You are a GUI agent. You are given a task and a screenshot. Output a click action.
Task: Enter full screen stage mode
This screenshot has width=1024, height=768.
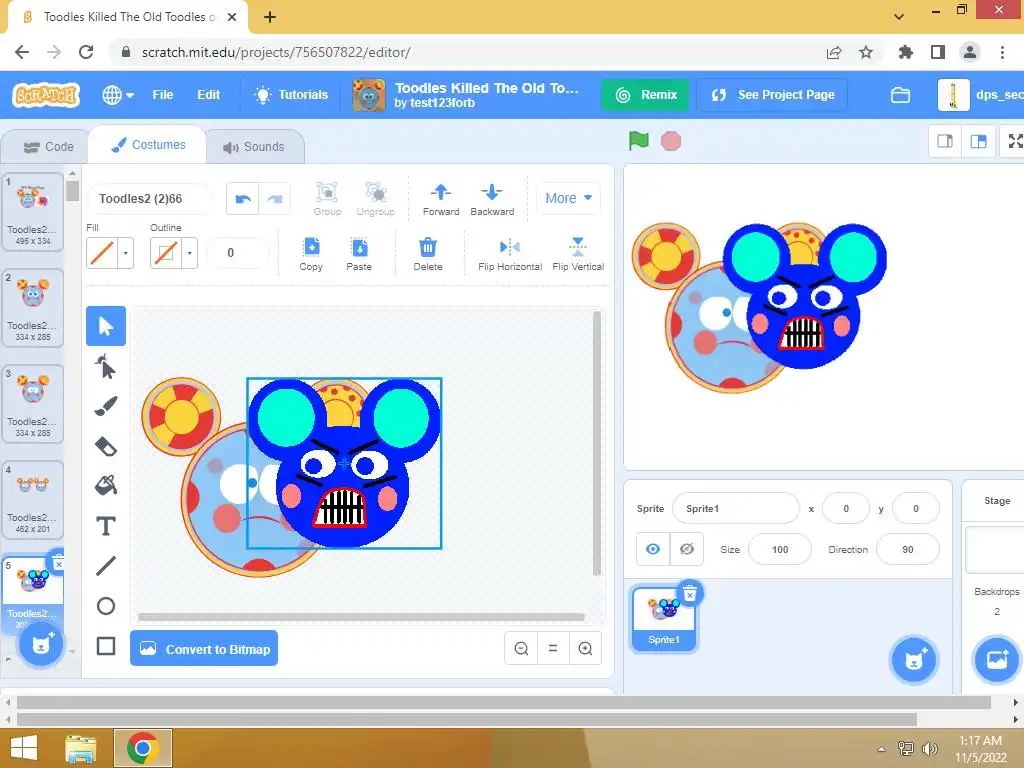pos(1014,141)
